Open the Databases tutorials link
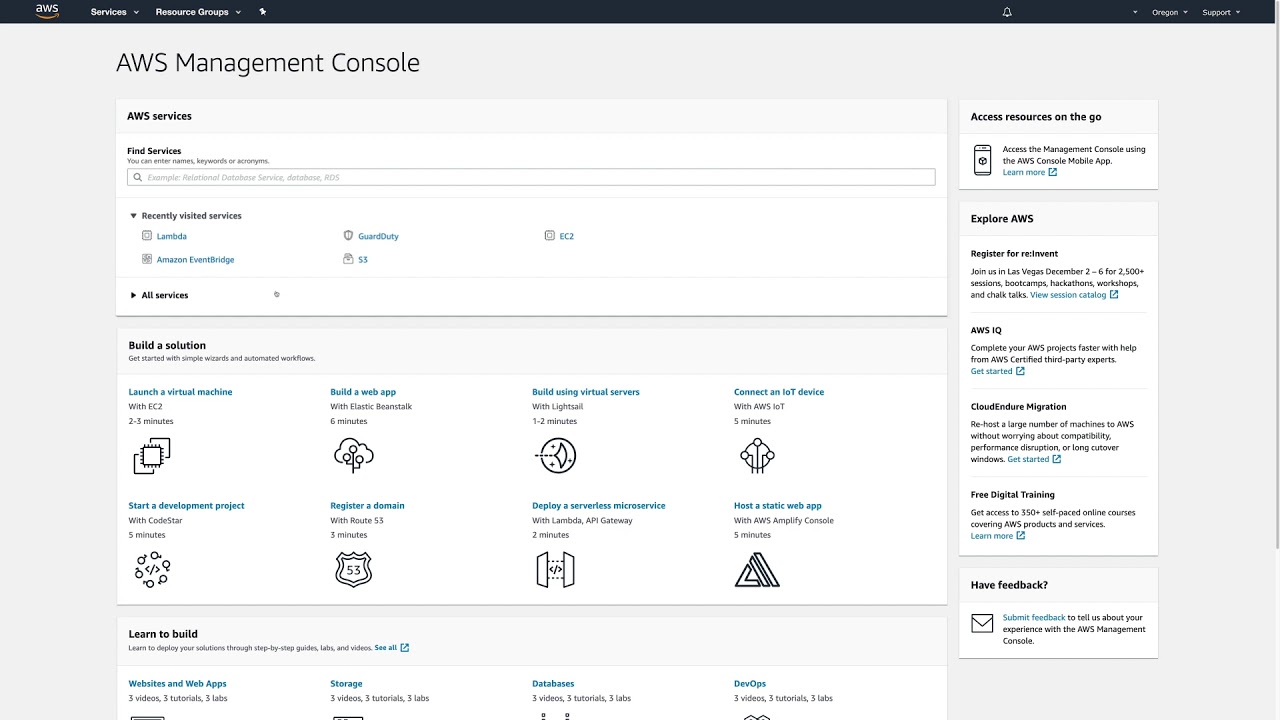The image size is (1280, 720). (x=553, y=684)
